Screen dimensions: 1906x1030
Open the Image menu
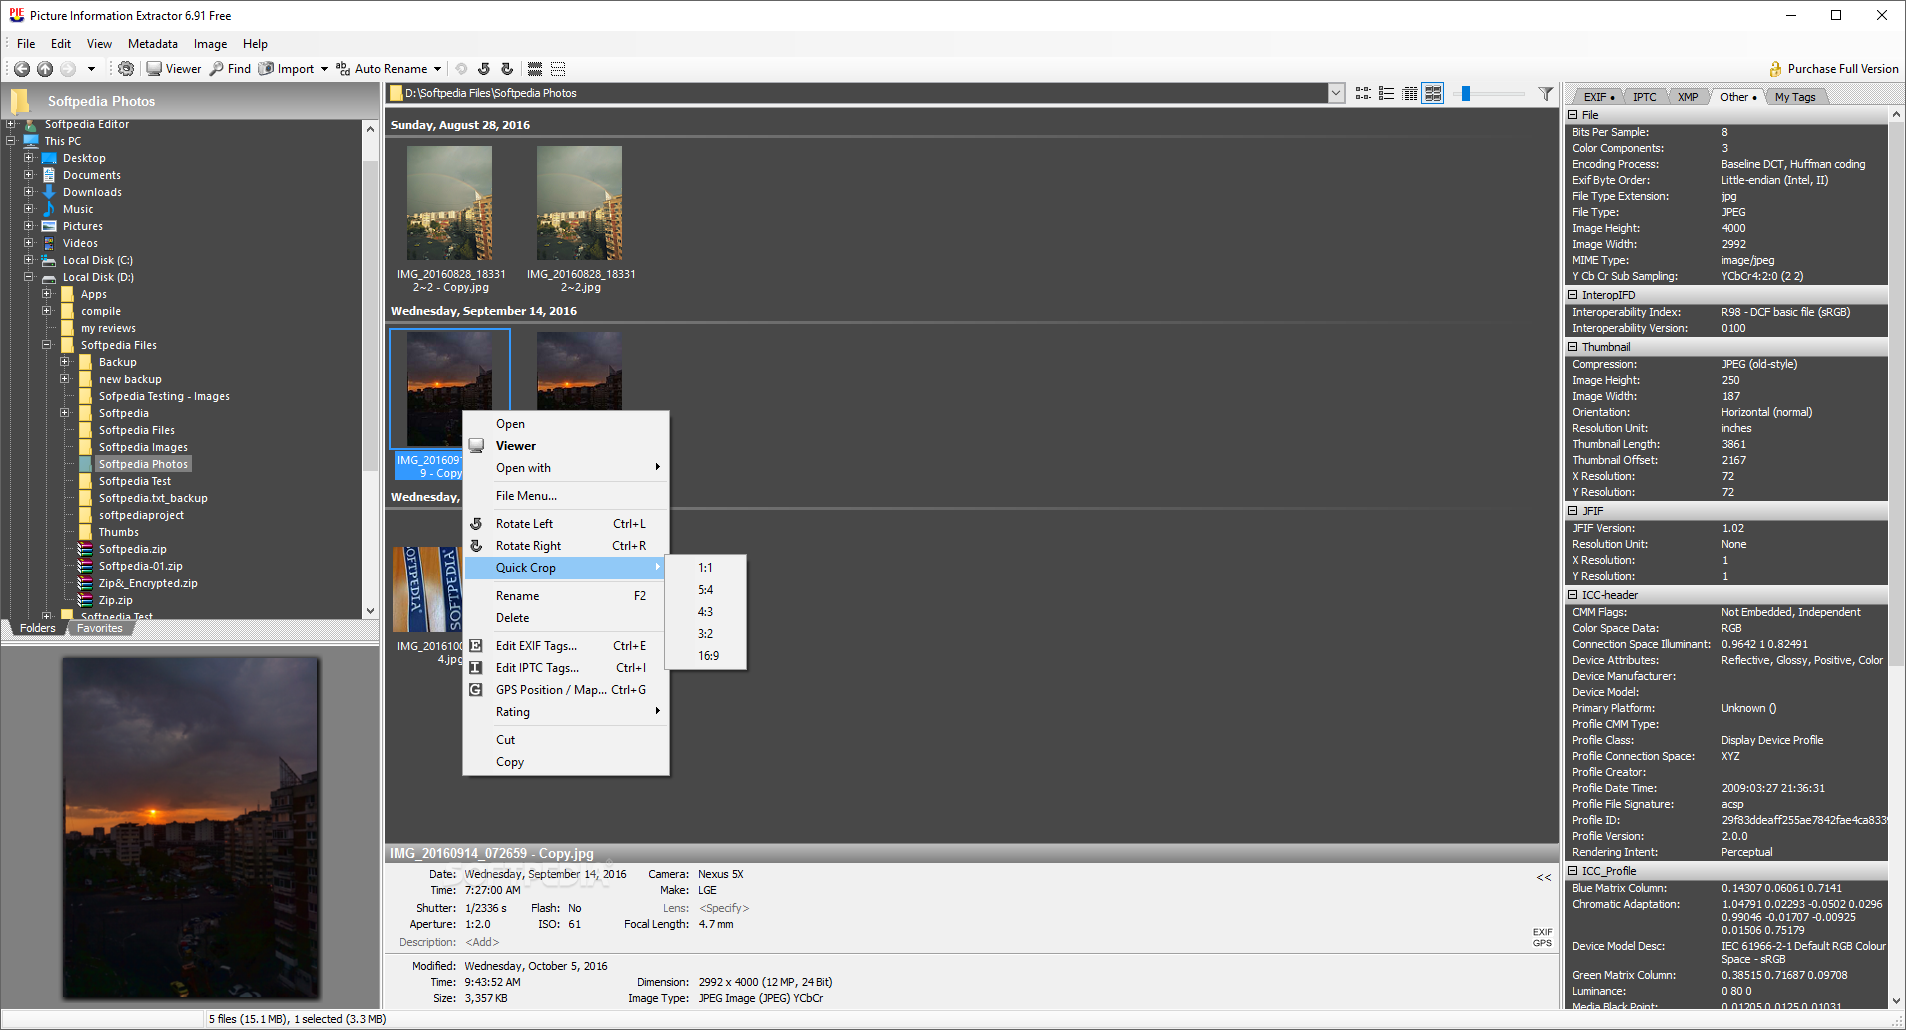click(210, 44)
